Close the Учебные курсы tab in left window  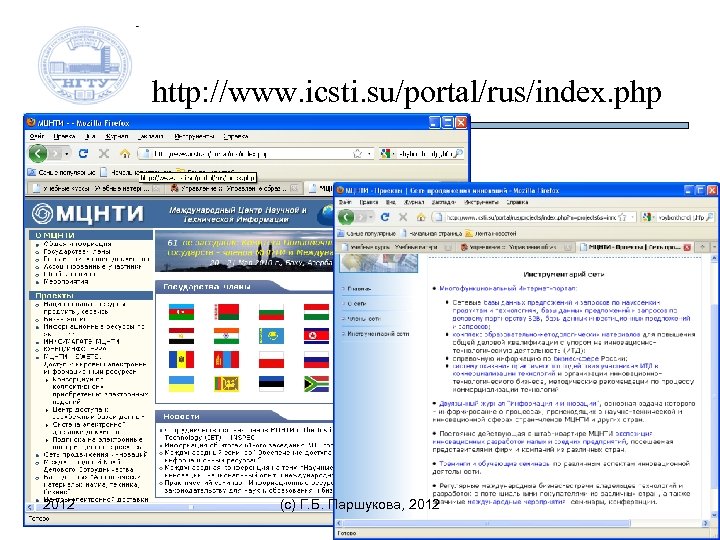tap(156, 188)
